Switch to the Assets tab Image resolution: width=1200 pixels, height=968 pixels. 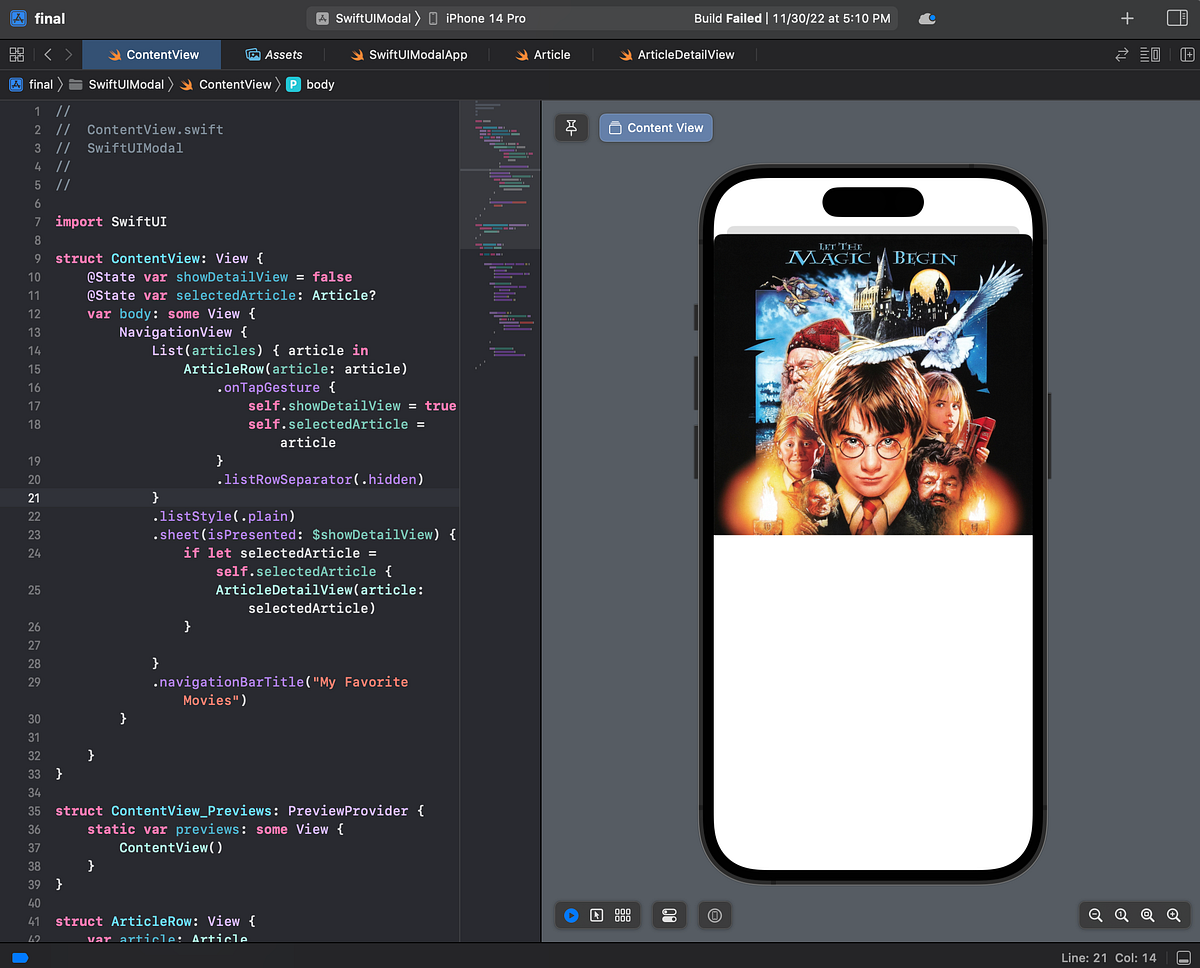pos(273,55)
